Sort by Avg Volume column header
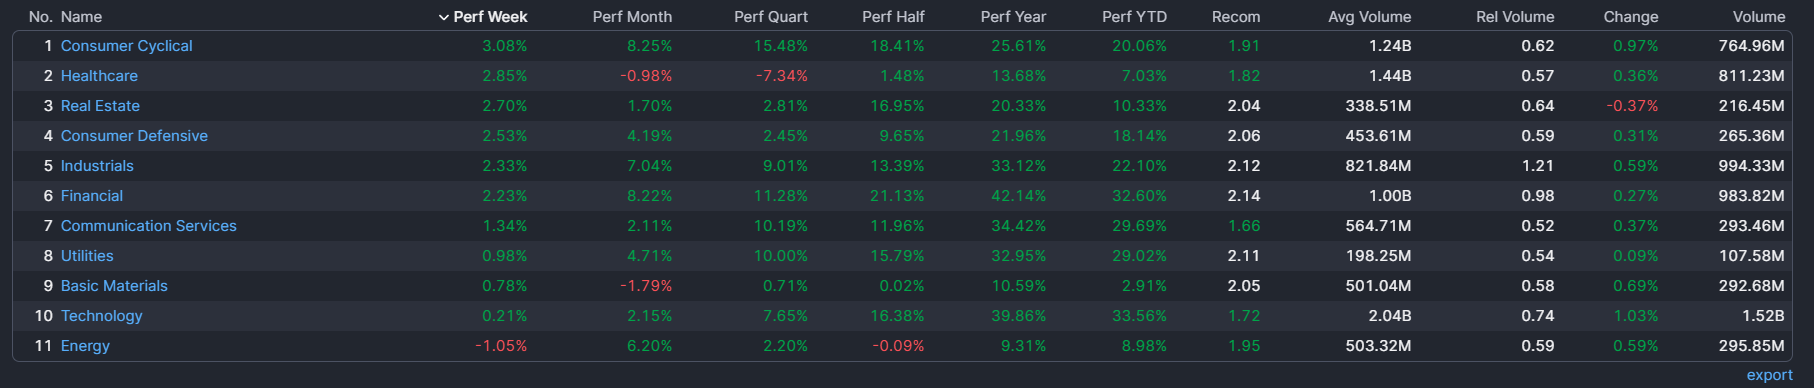The height and width of the screenshot is (388, 1814). (1369, 17)
